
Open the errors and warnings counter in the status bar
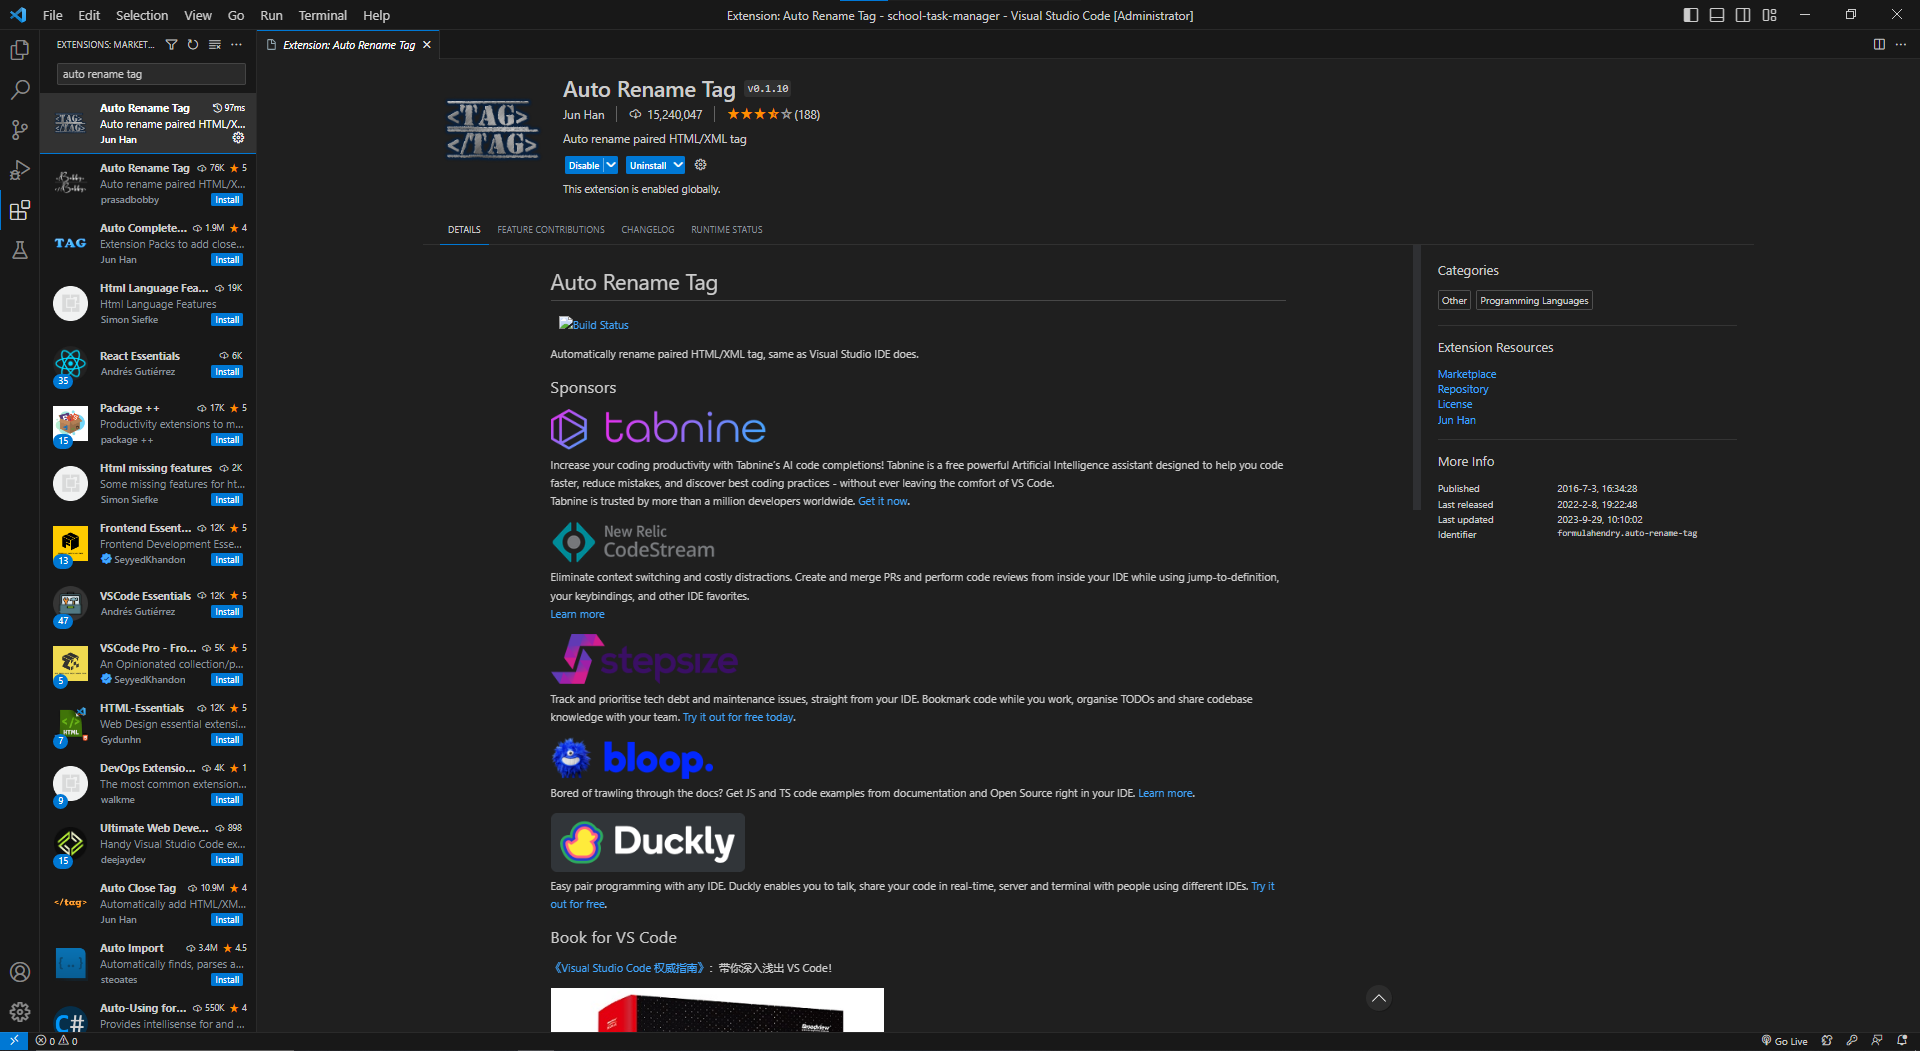click(57, 1041)
